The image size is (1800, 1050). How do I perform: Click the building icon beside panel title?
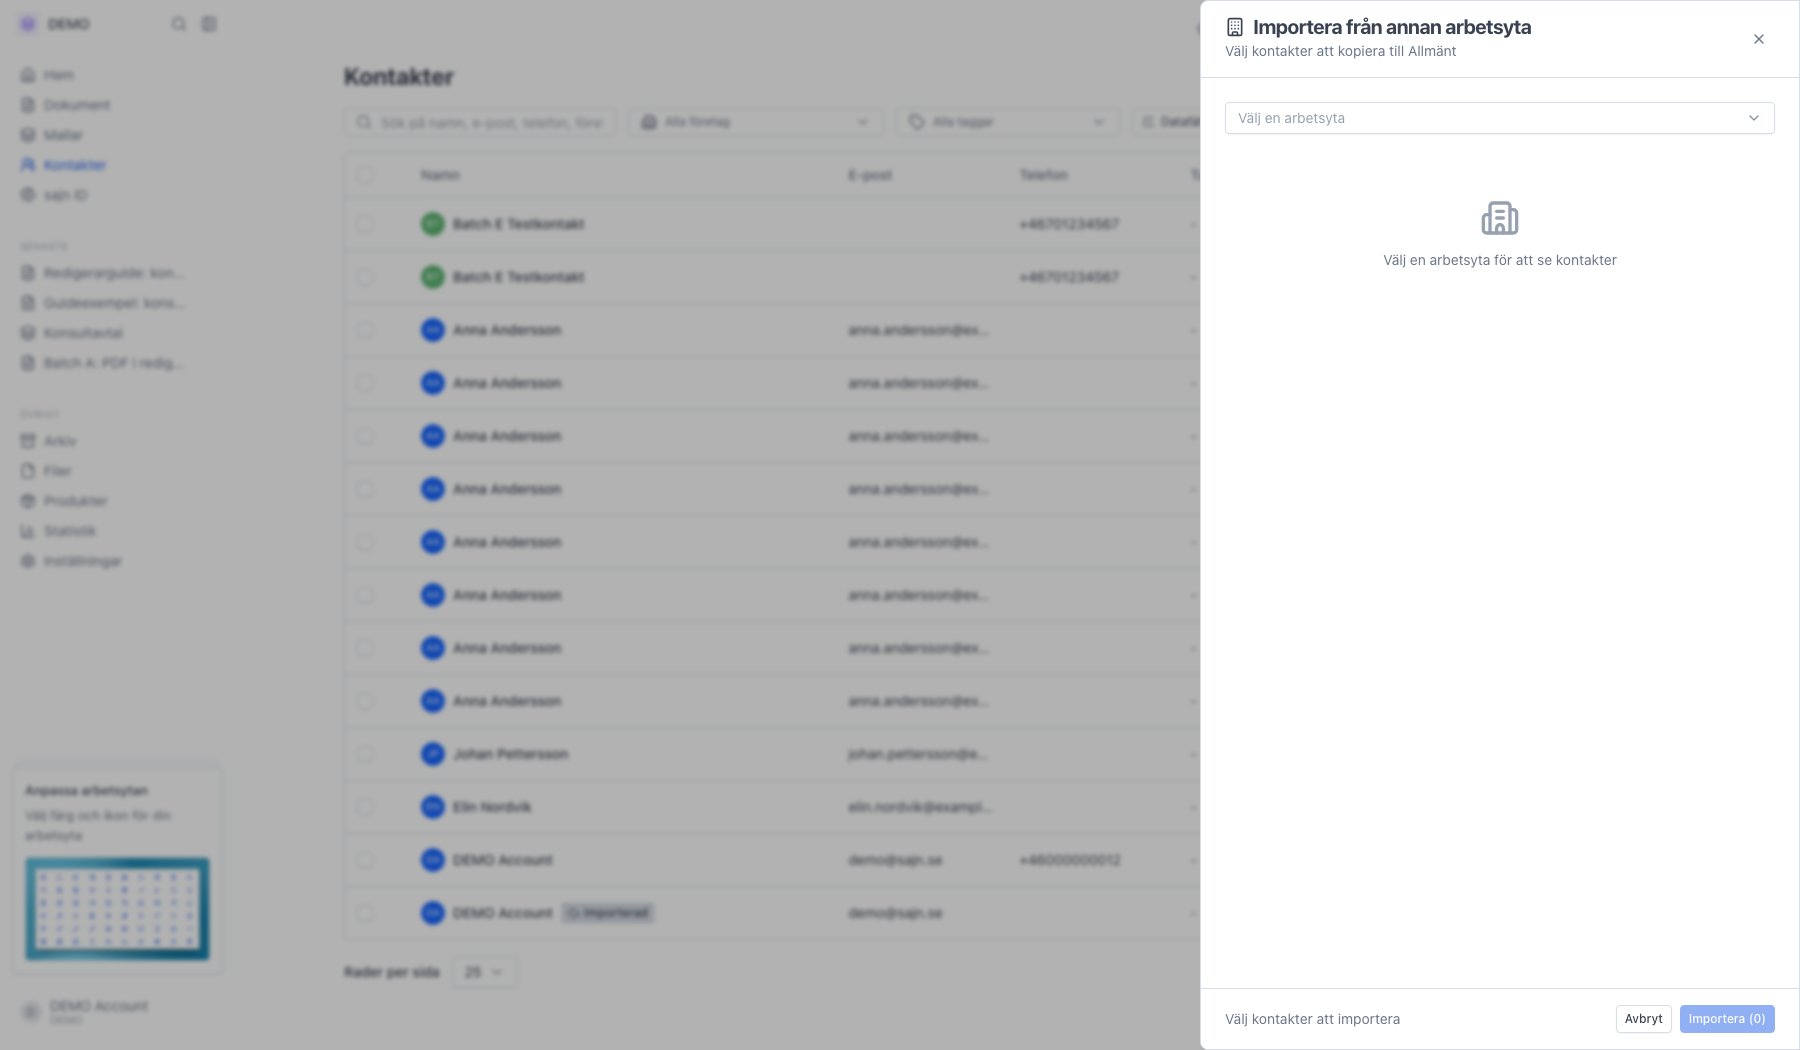pos(1235,27)
